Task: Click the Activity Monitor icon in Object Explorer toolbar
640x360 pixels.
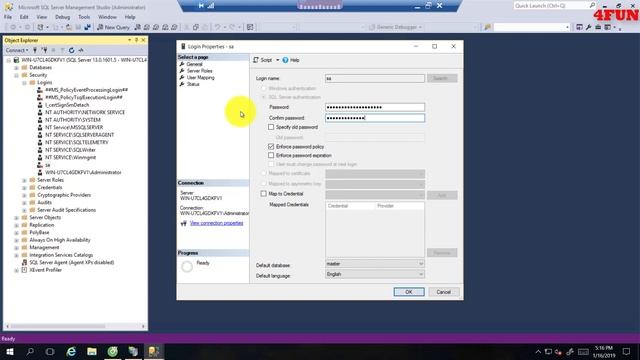Action: pos(81,50)
